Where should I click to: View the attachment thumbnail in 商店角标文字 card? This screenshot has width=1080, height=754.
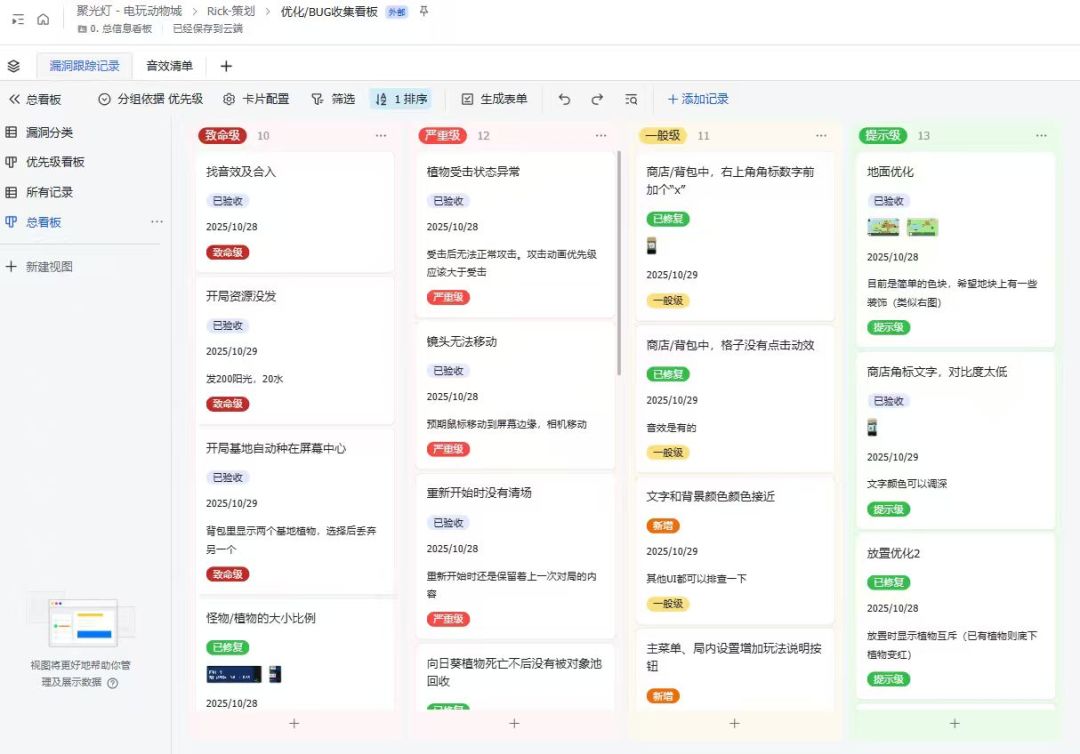[x=872, y=428]
